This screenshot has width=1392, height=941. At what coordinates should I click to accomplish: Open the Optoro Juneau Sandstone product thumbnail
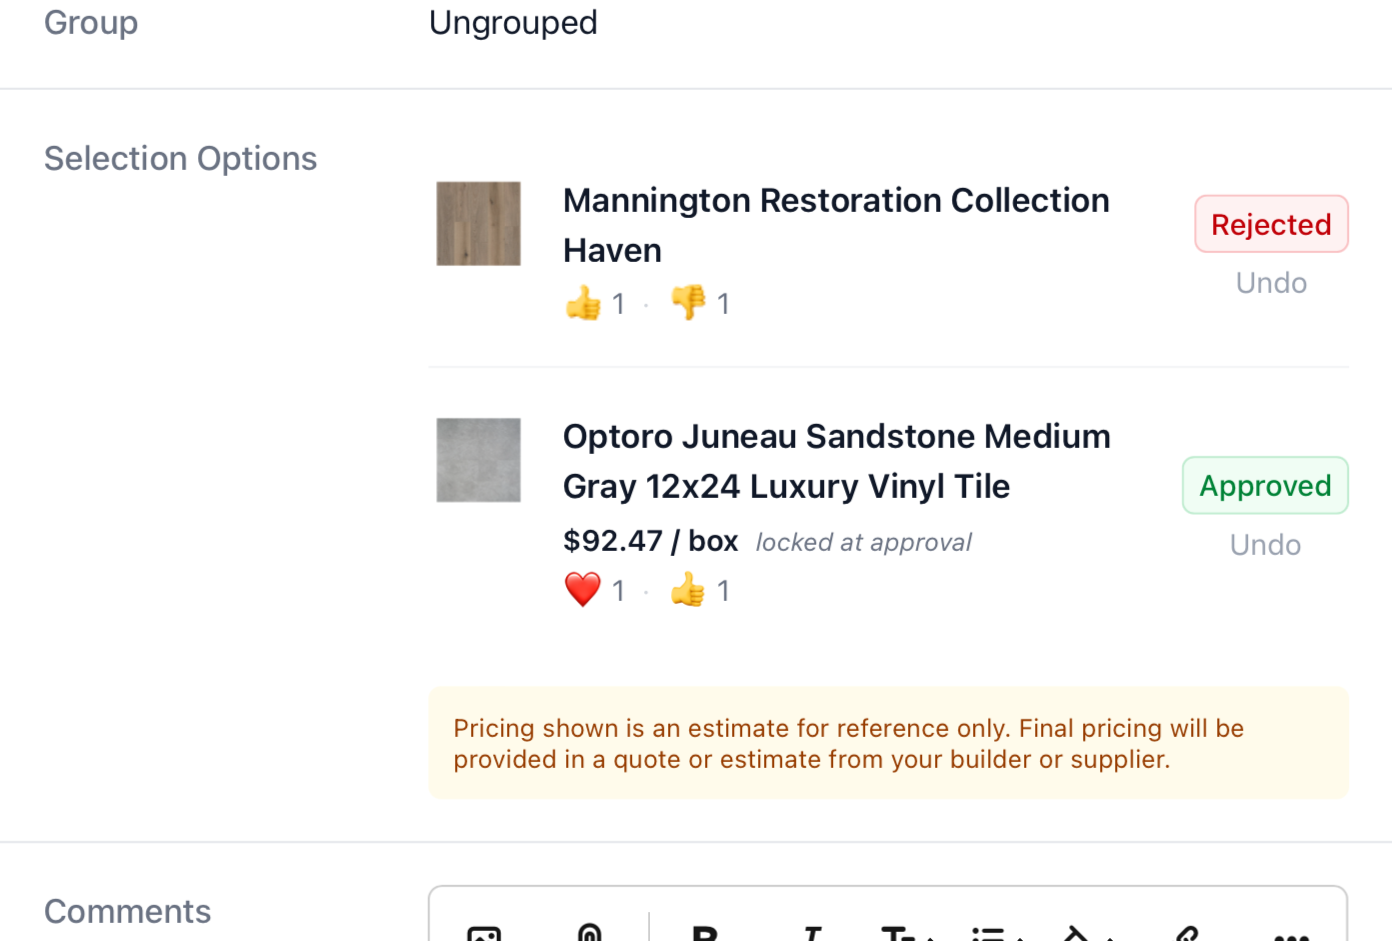point(477,459)
